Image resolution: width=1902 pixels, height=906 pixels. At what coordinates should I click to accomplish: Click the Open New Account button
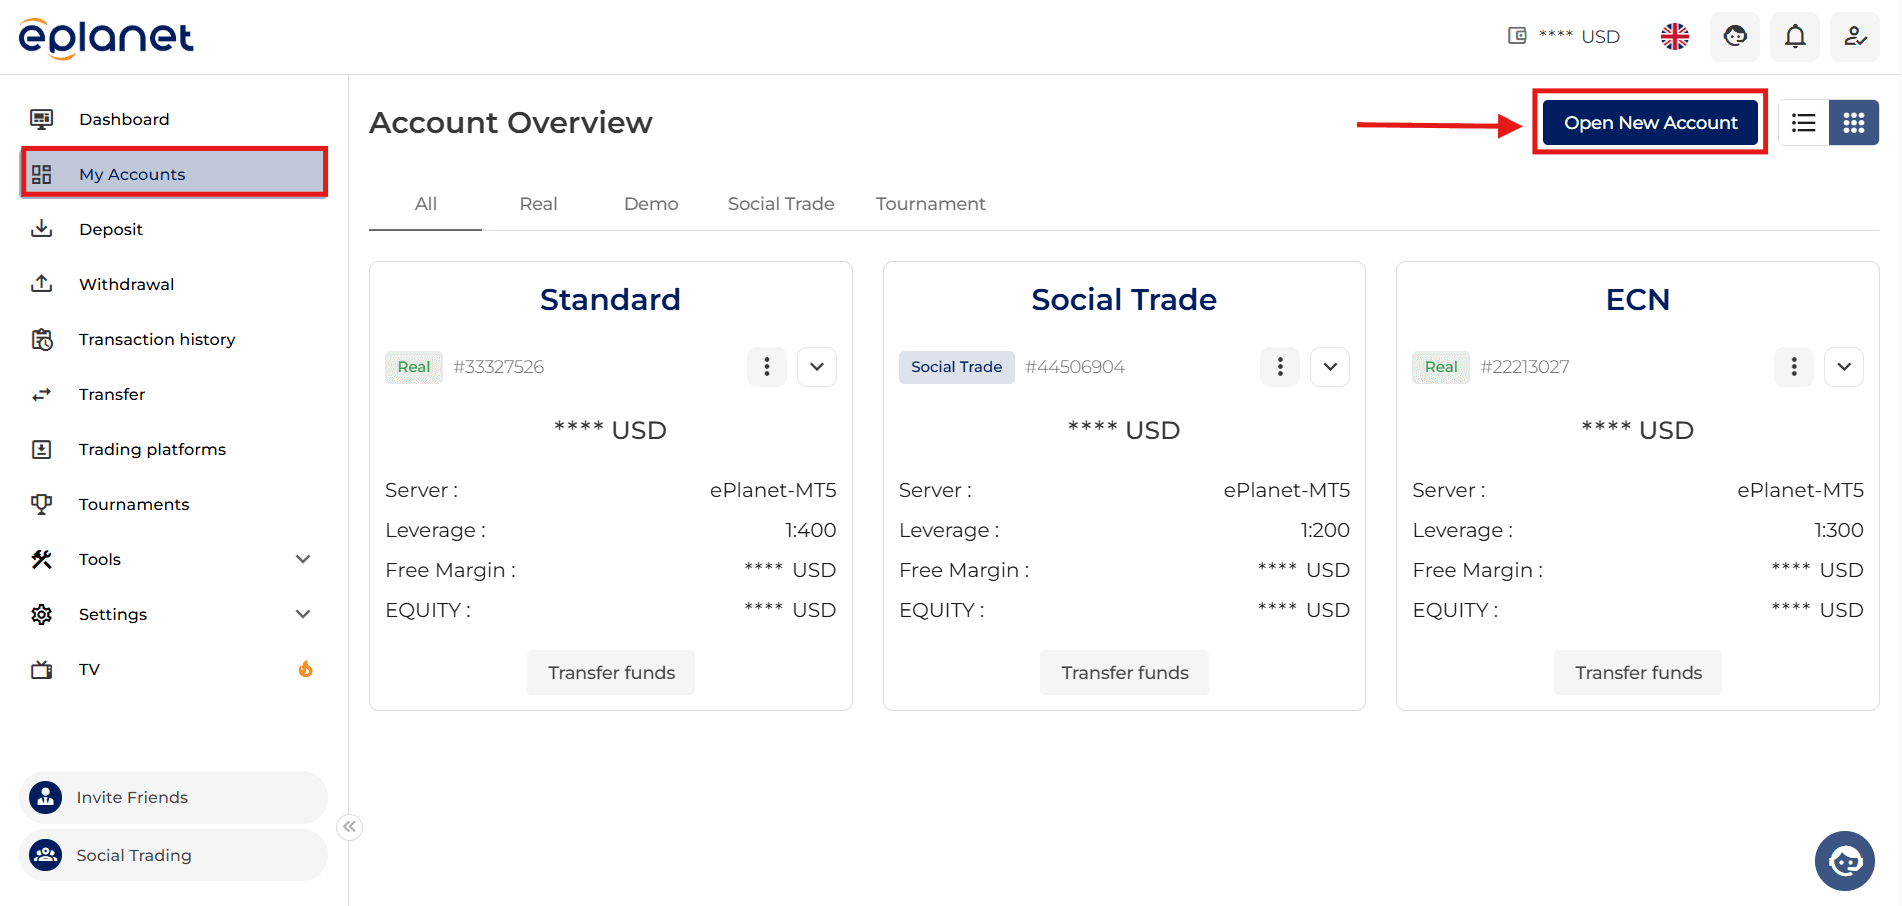pos(1649,122)
